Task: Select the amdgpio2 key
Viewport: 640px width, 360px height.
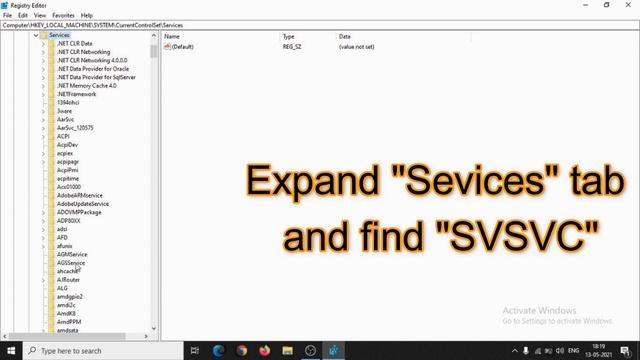Action: pos(70,297)
